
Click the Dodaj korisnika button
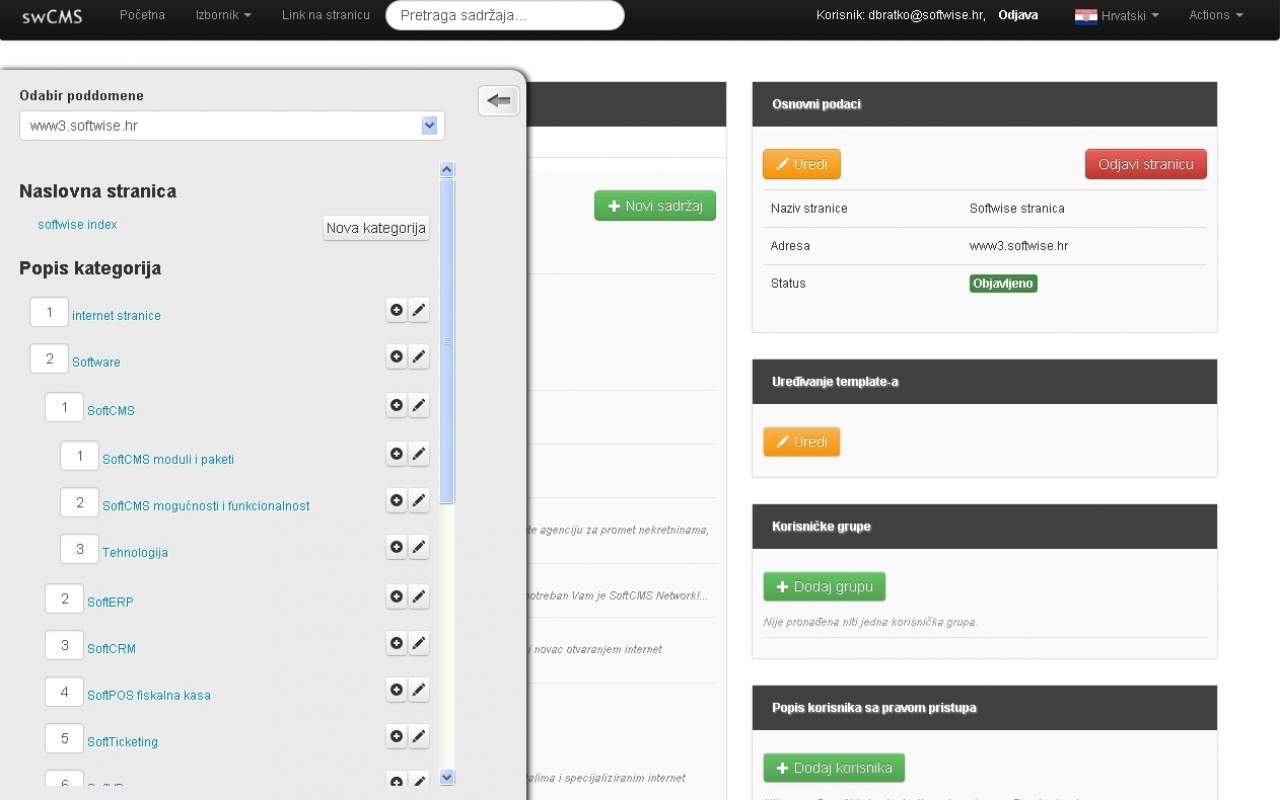834,768
